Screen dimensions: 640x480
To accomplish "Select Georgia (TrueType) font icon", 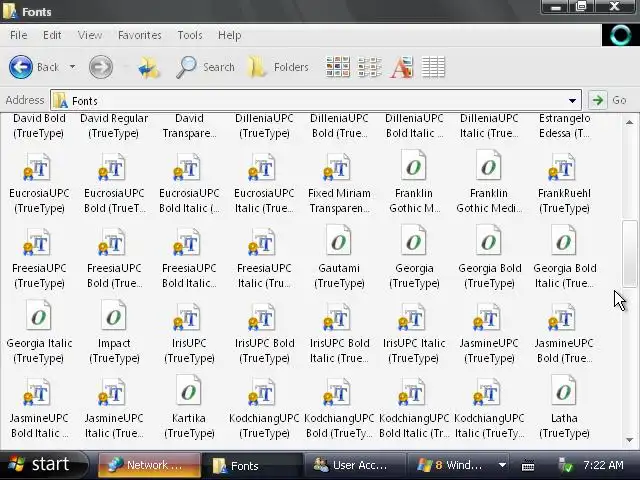I will coord(414,240).
